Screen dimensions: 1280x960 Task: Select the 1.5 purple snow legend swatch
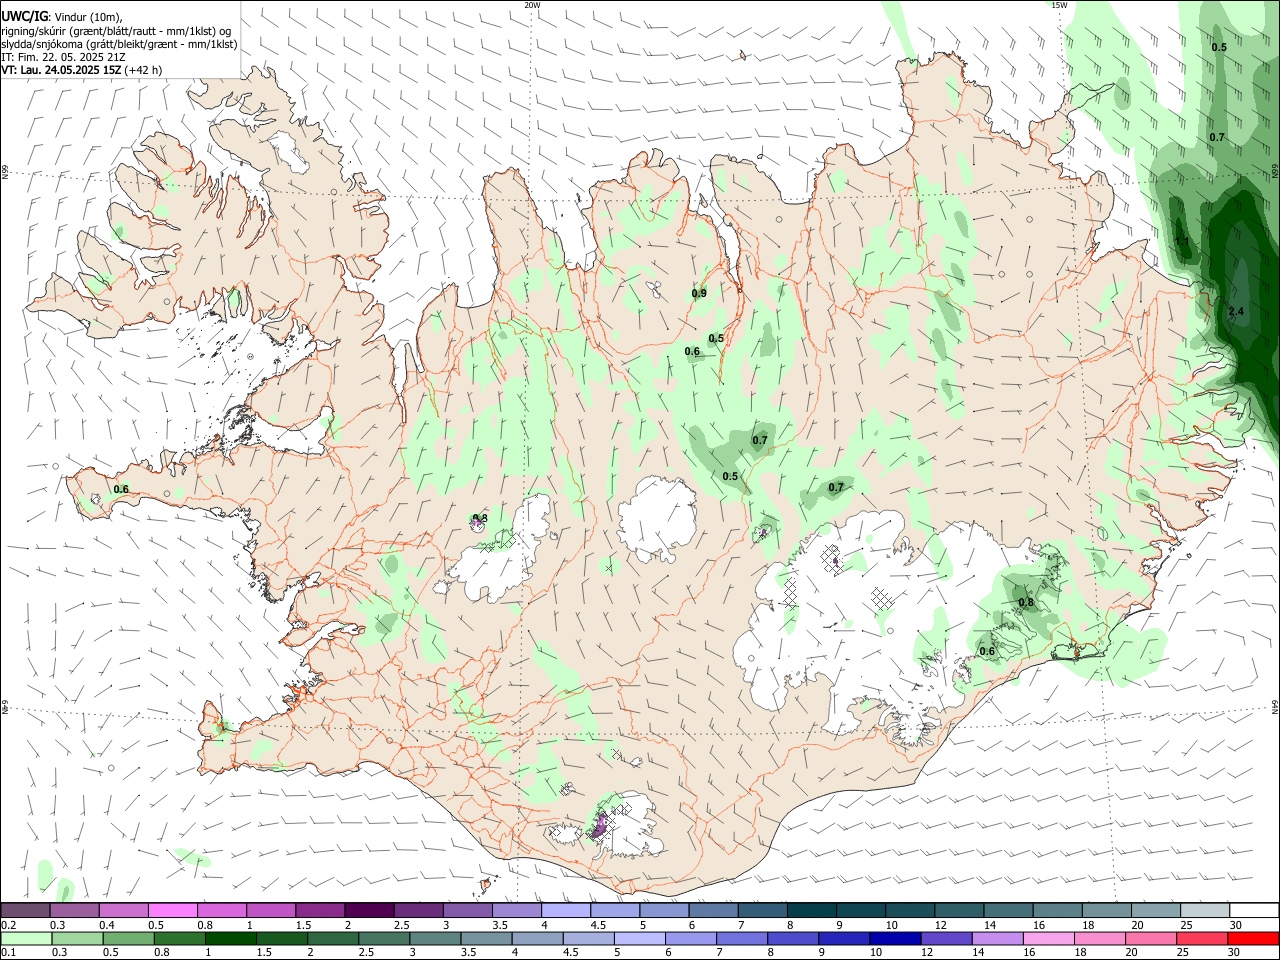click(x=320, y=910)
